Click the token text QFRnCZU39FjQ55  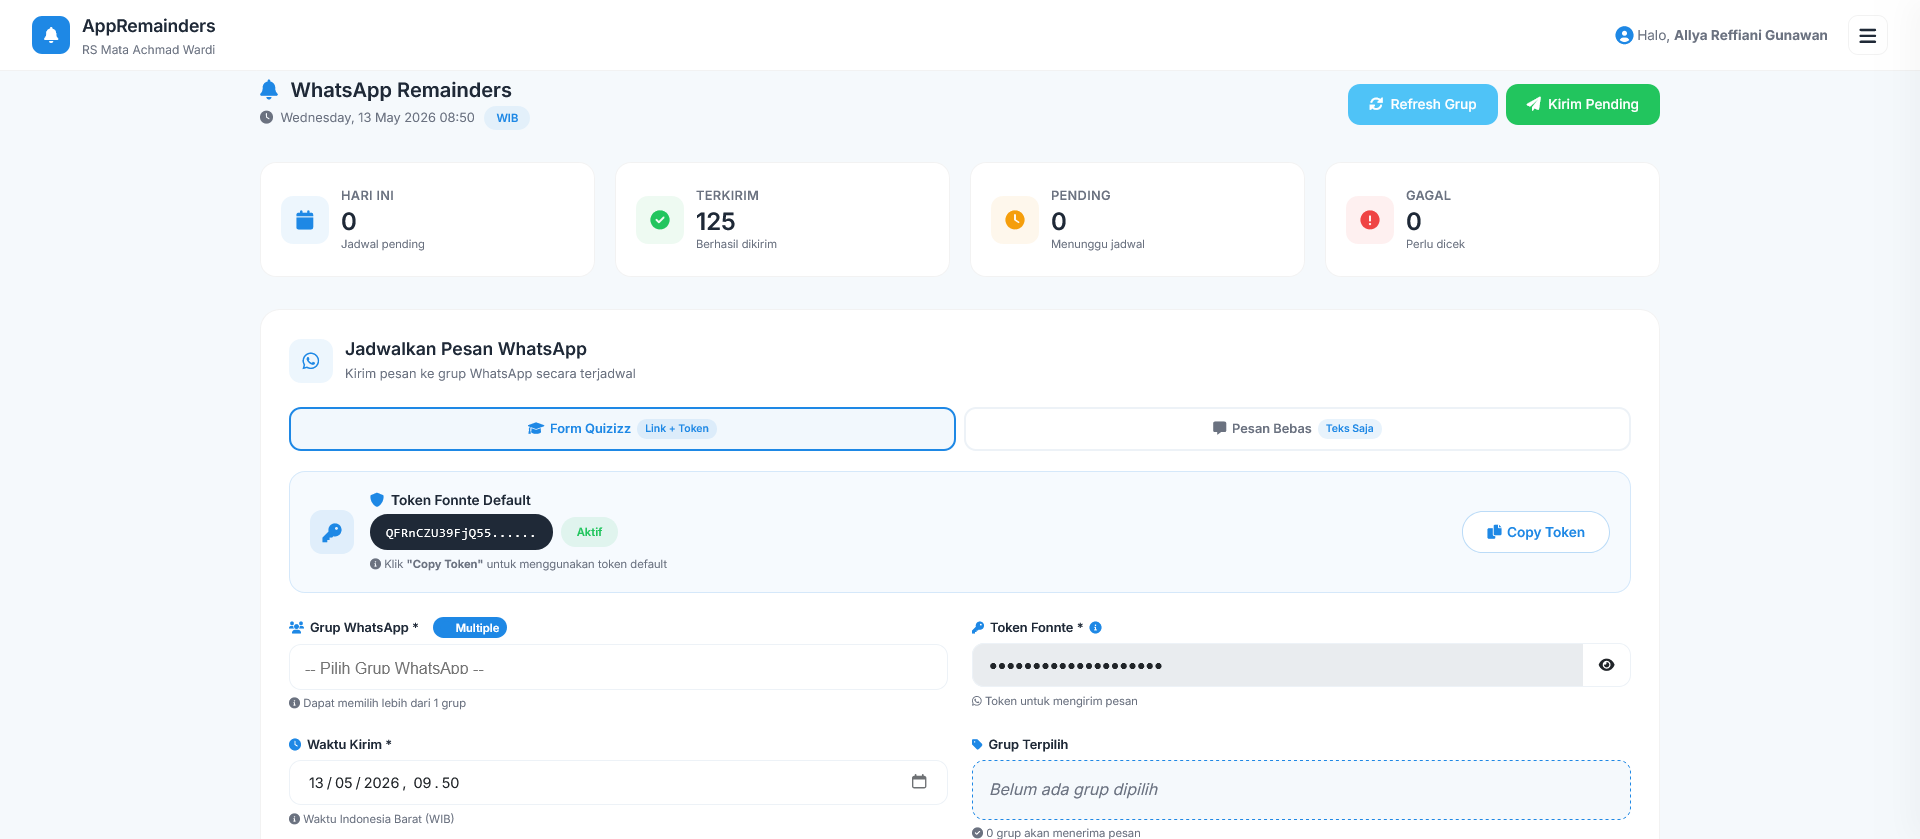tap(461, 533)
